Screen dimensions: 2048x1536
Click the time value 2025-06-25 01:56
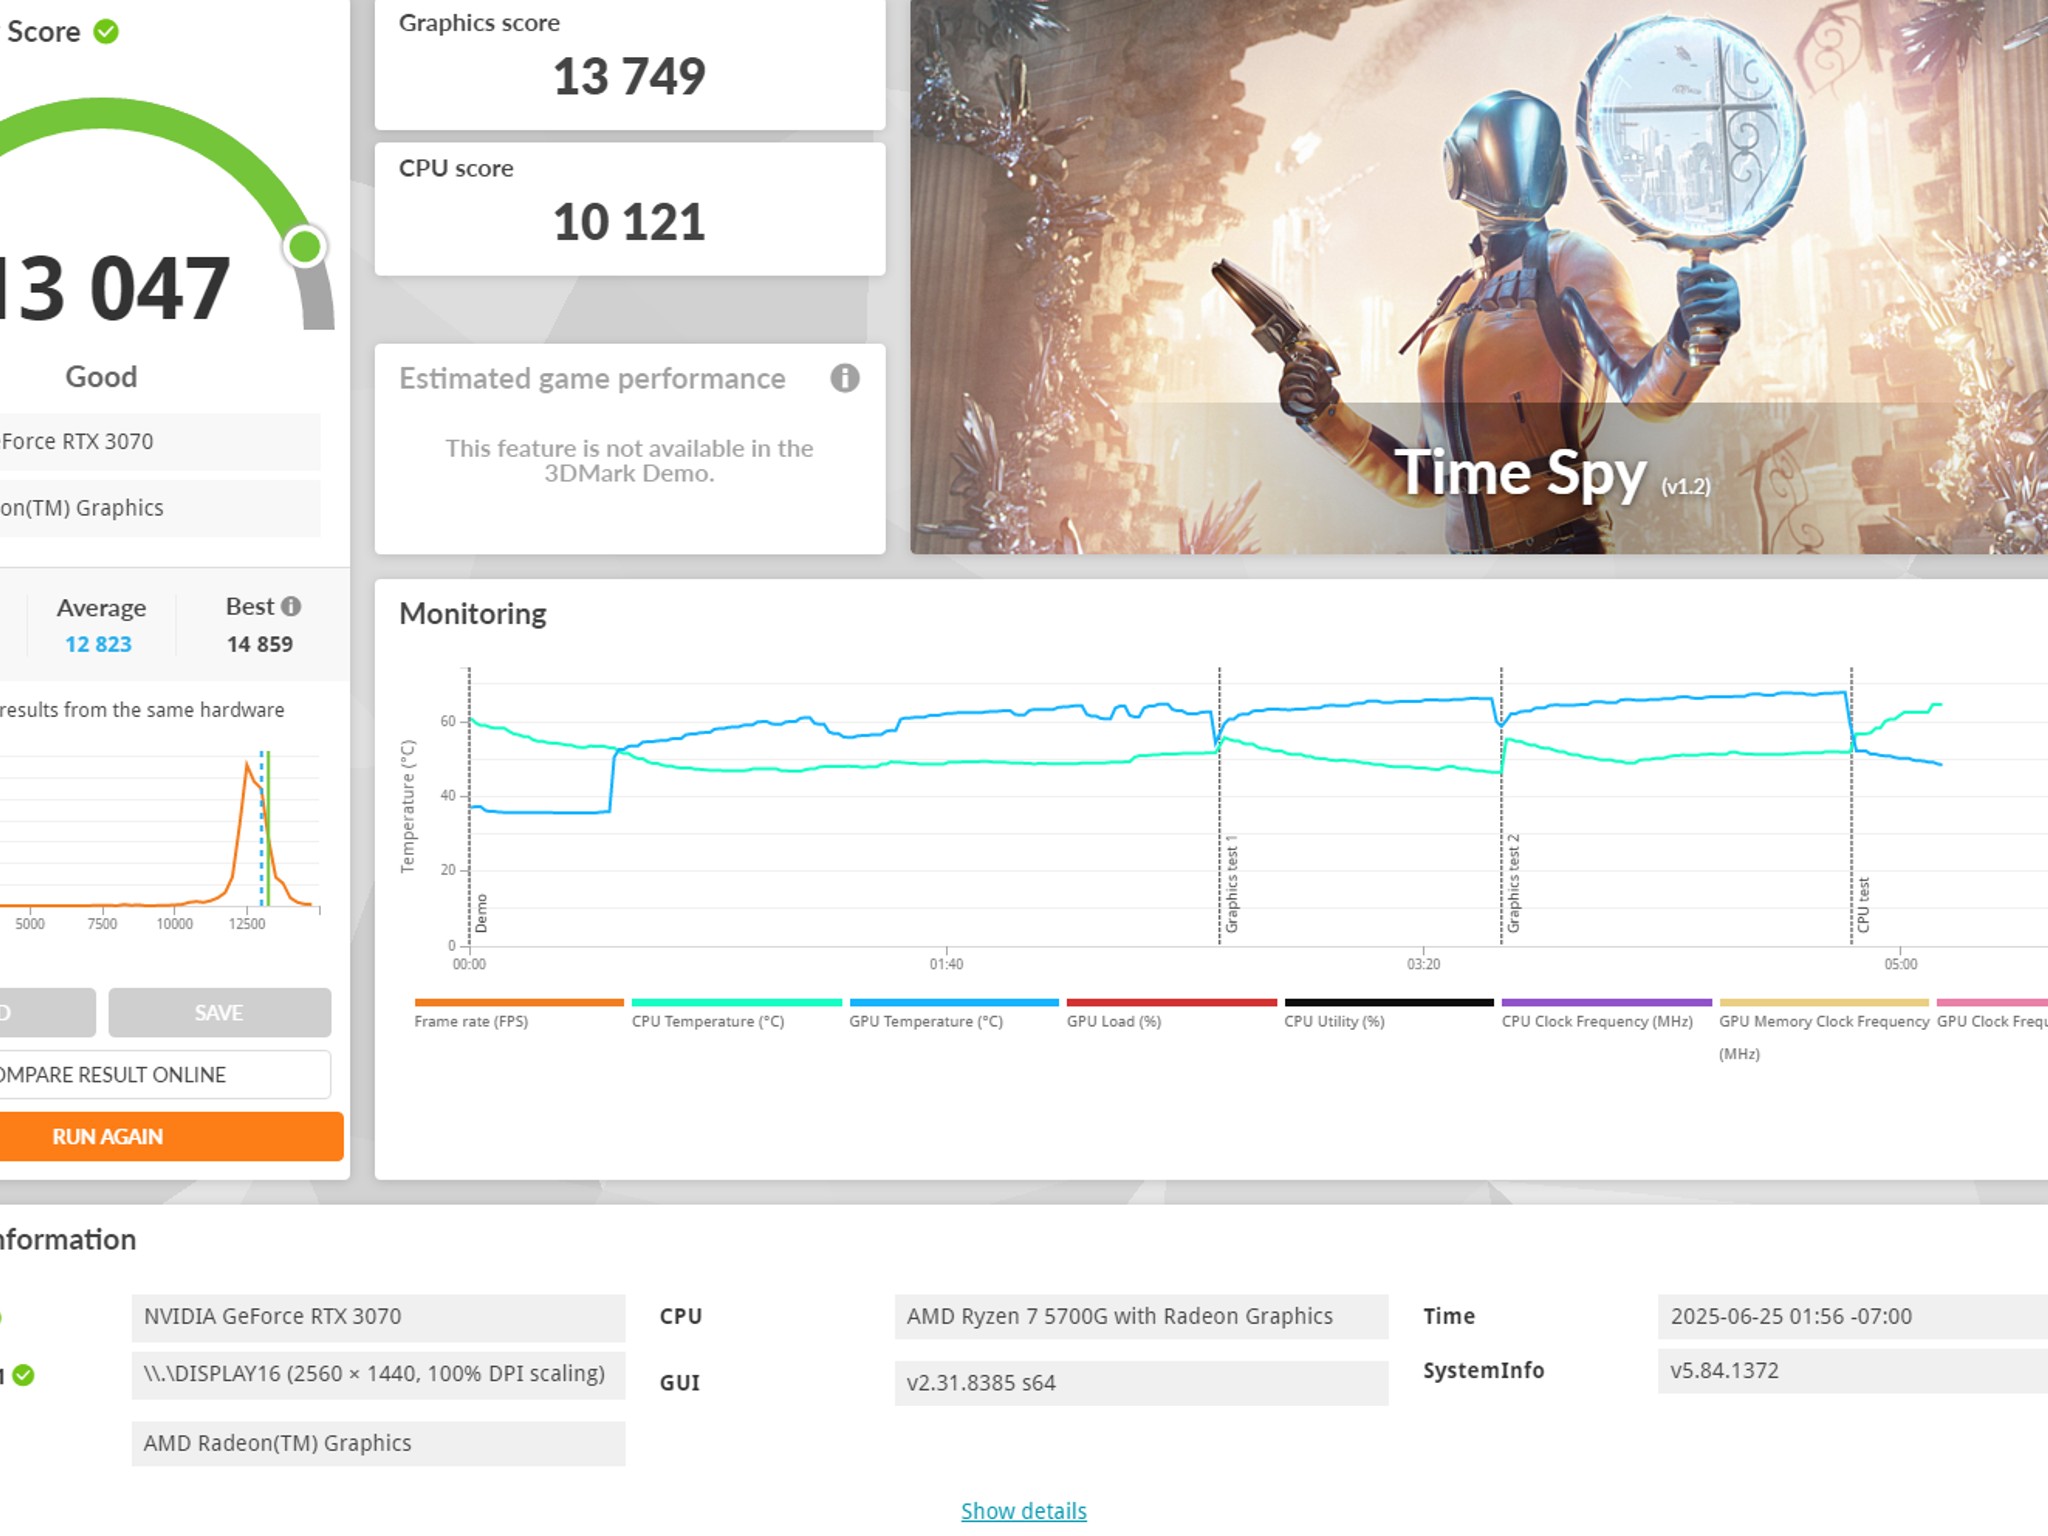point(1852,1317)
